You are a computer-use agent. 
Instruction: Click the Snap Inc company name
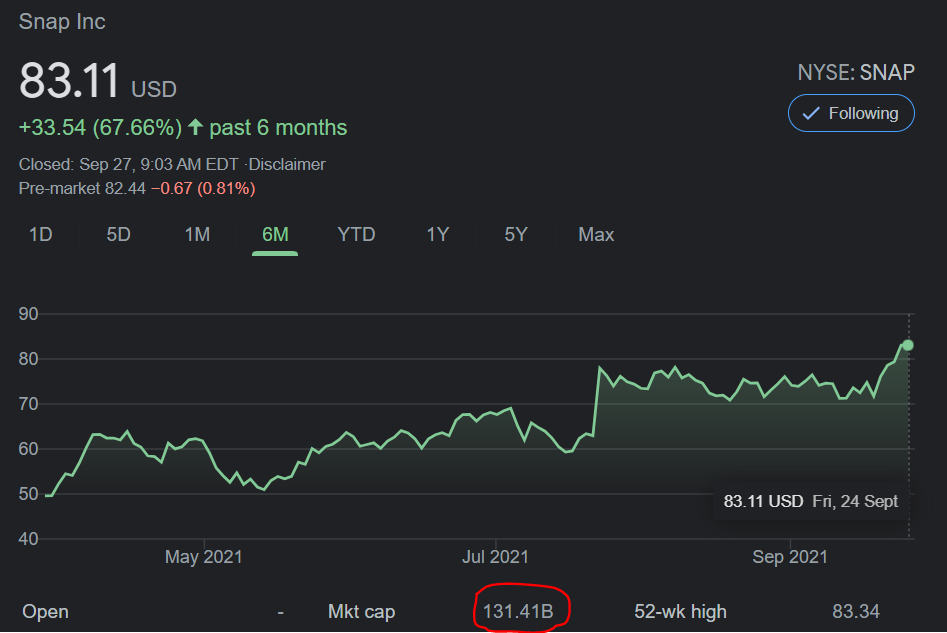tap(62, 22)
